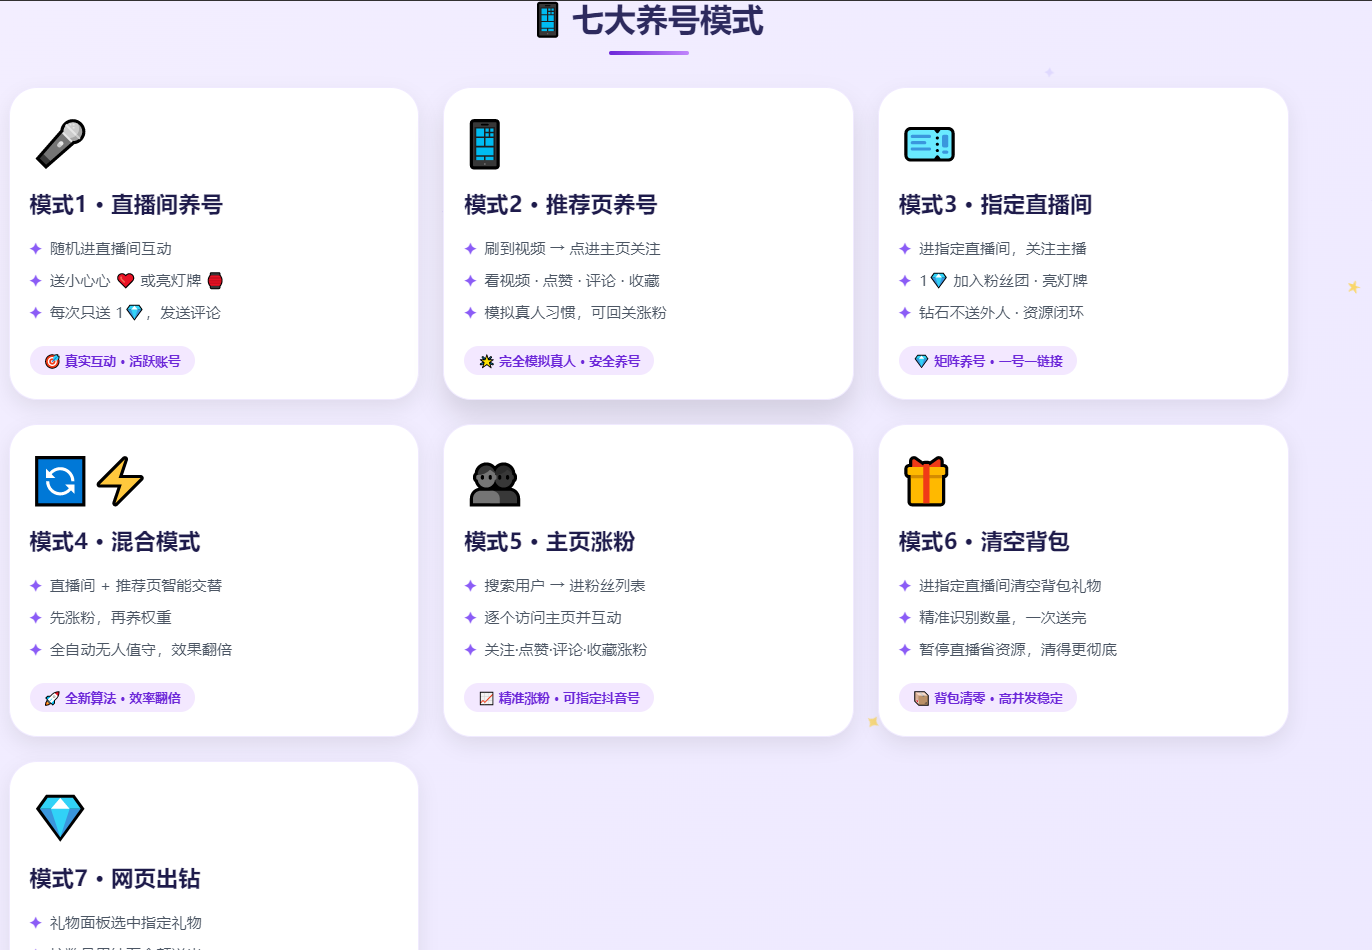Click the rocket icon in 全新算法 badge

click(52, 698)
